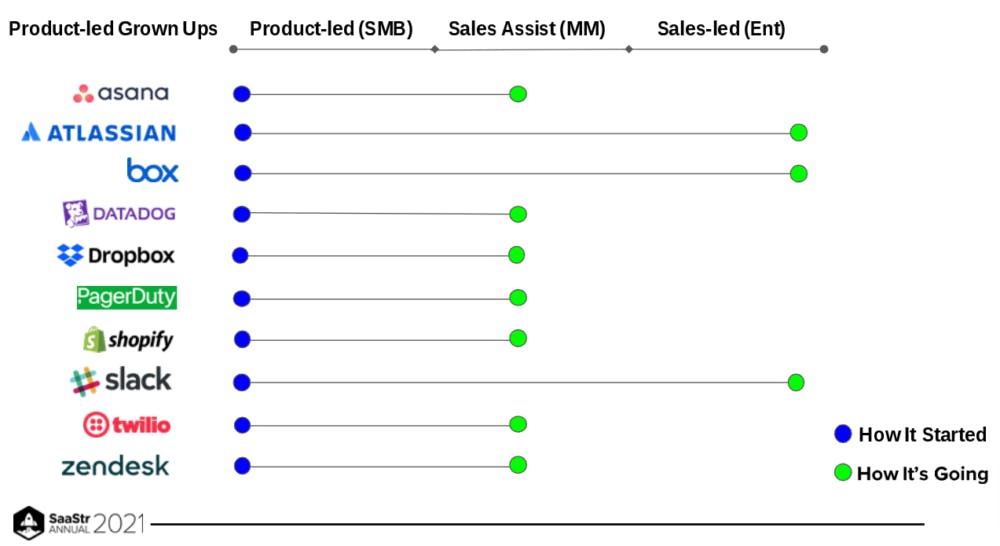This screenshot has width=1000, height=546.
Task: Click the green How It's Going legend dot
Action: pyautogui.click(x=842, y=473)
